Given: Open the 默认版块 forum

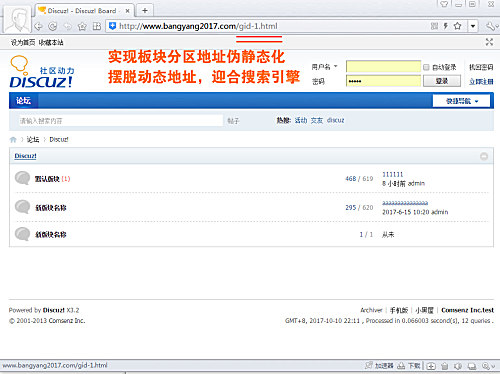Looking at the screenshot, I should coord(47,179).
